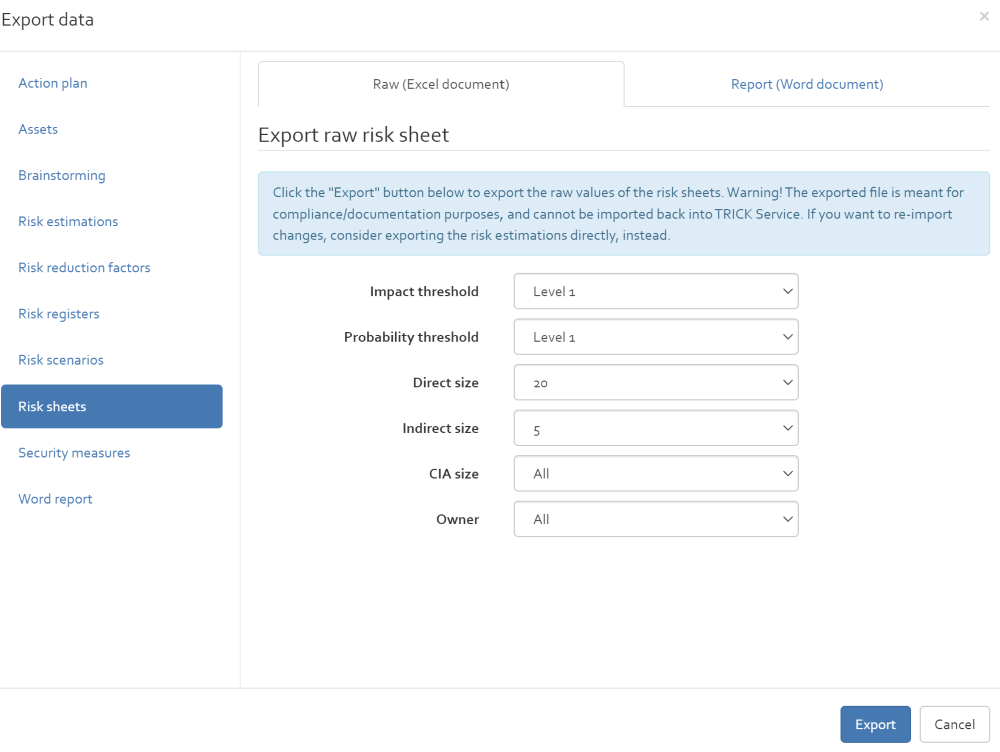Switch to Report (Word document) tab

(x=807, y=84)
